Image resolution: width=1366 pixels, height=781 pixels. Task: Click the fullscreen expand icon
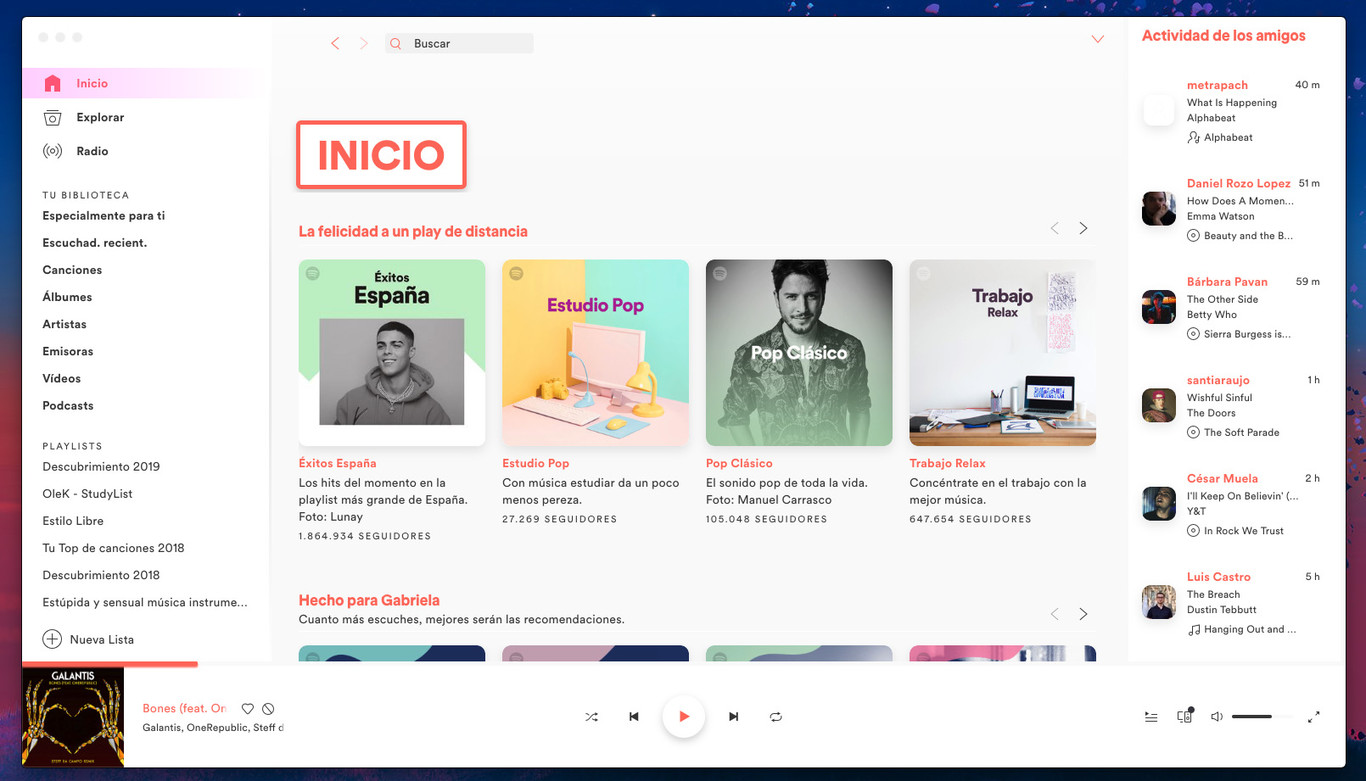(1314, 717)
